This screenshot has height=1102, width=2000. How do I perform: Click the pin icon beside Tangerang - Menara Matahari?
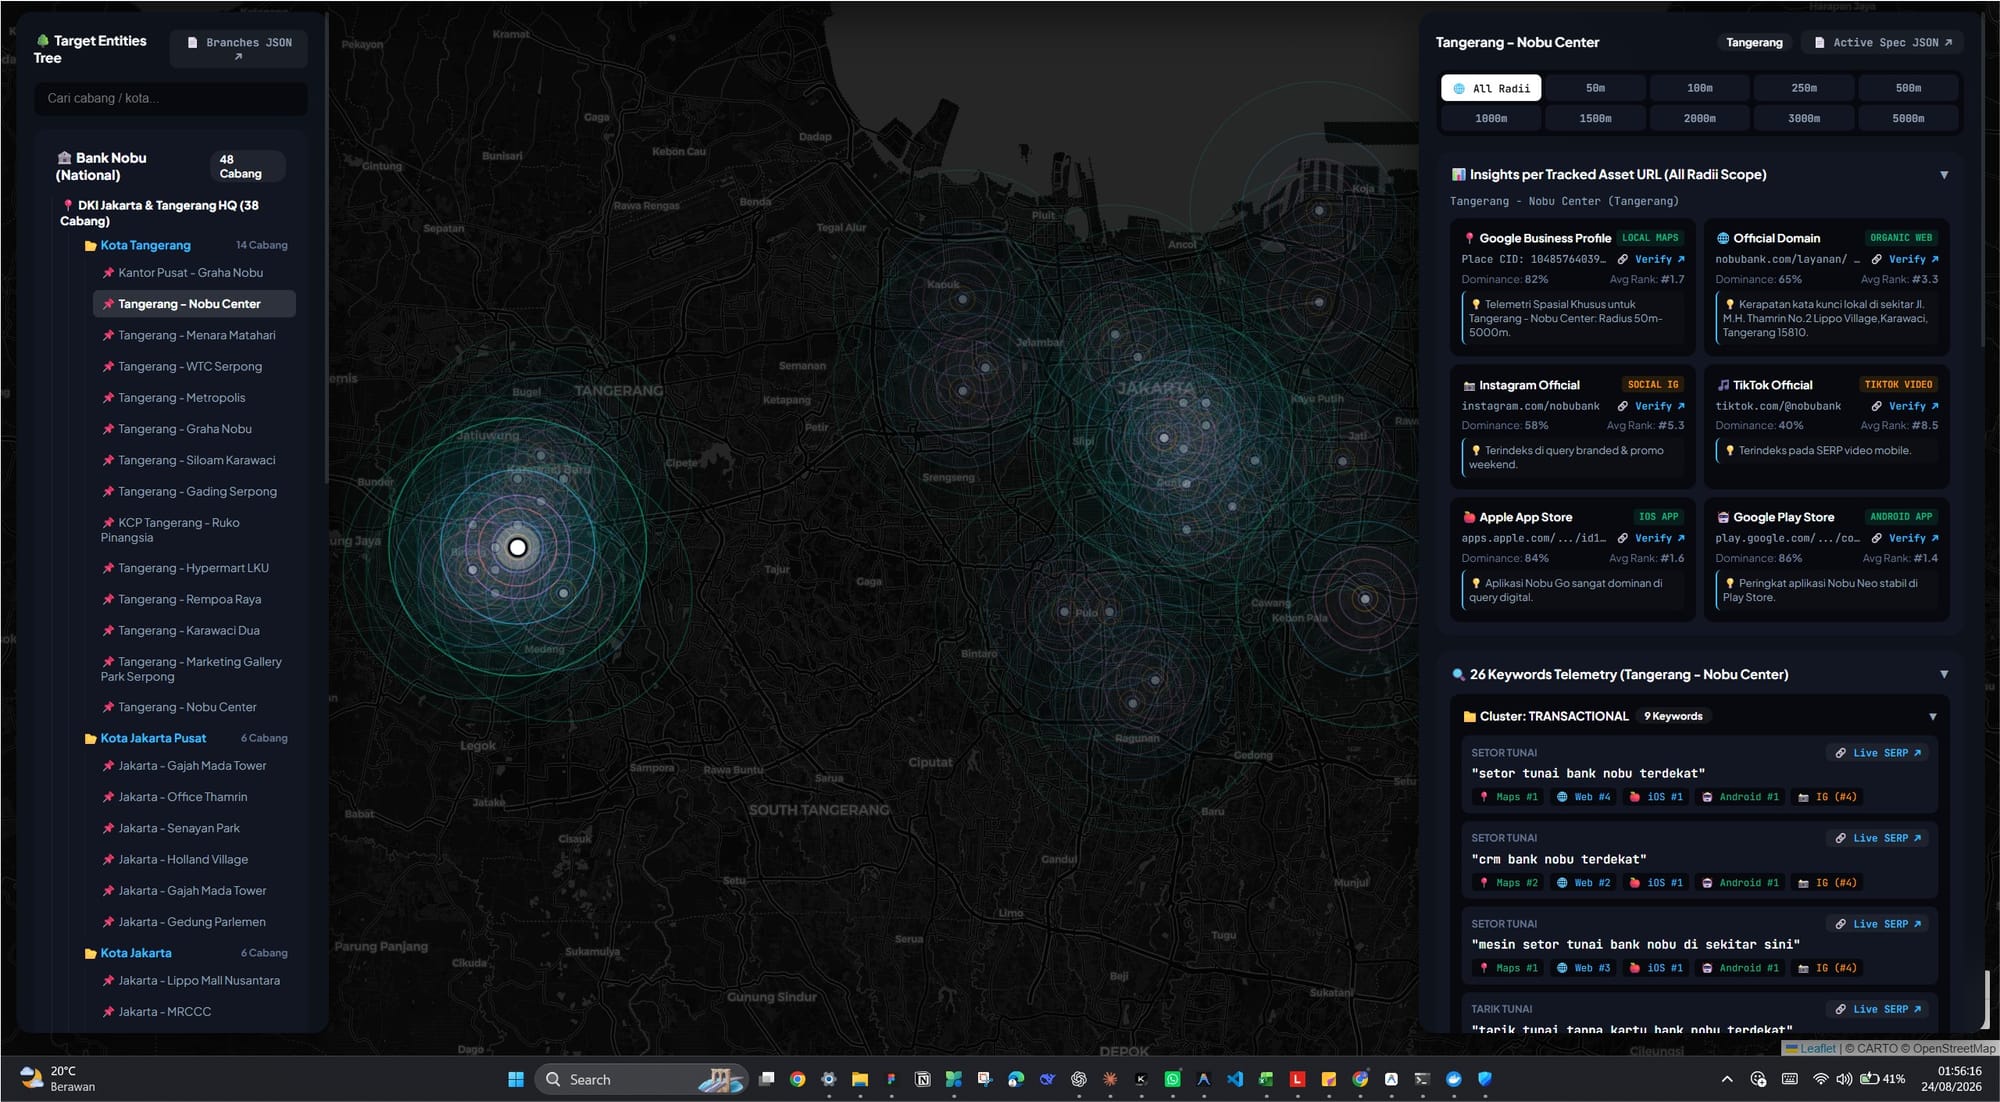click(108, 336)
